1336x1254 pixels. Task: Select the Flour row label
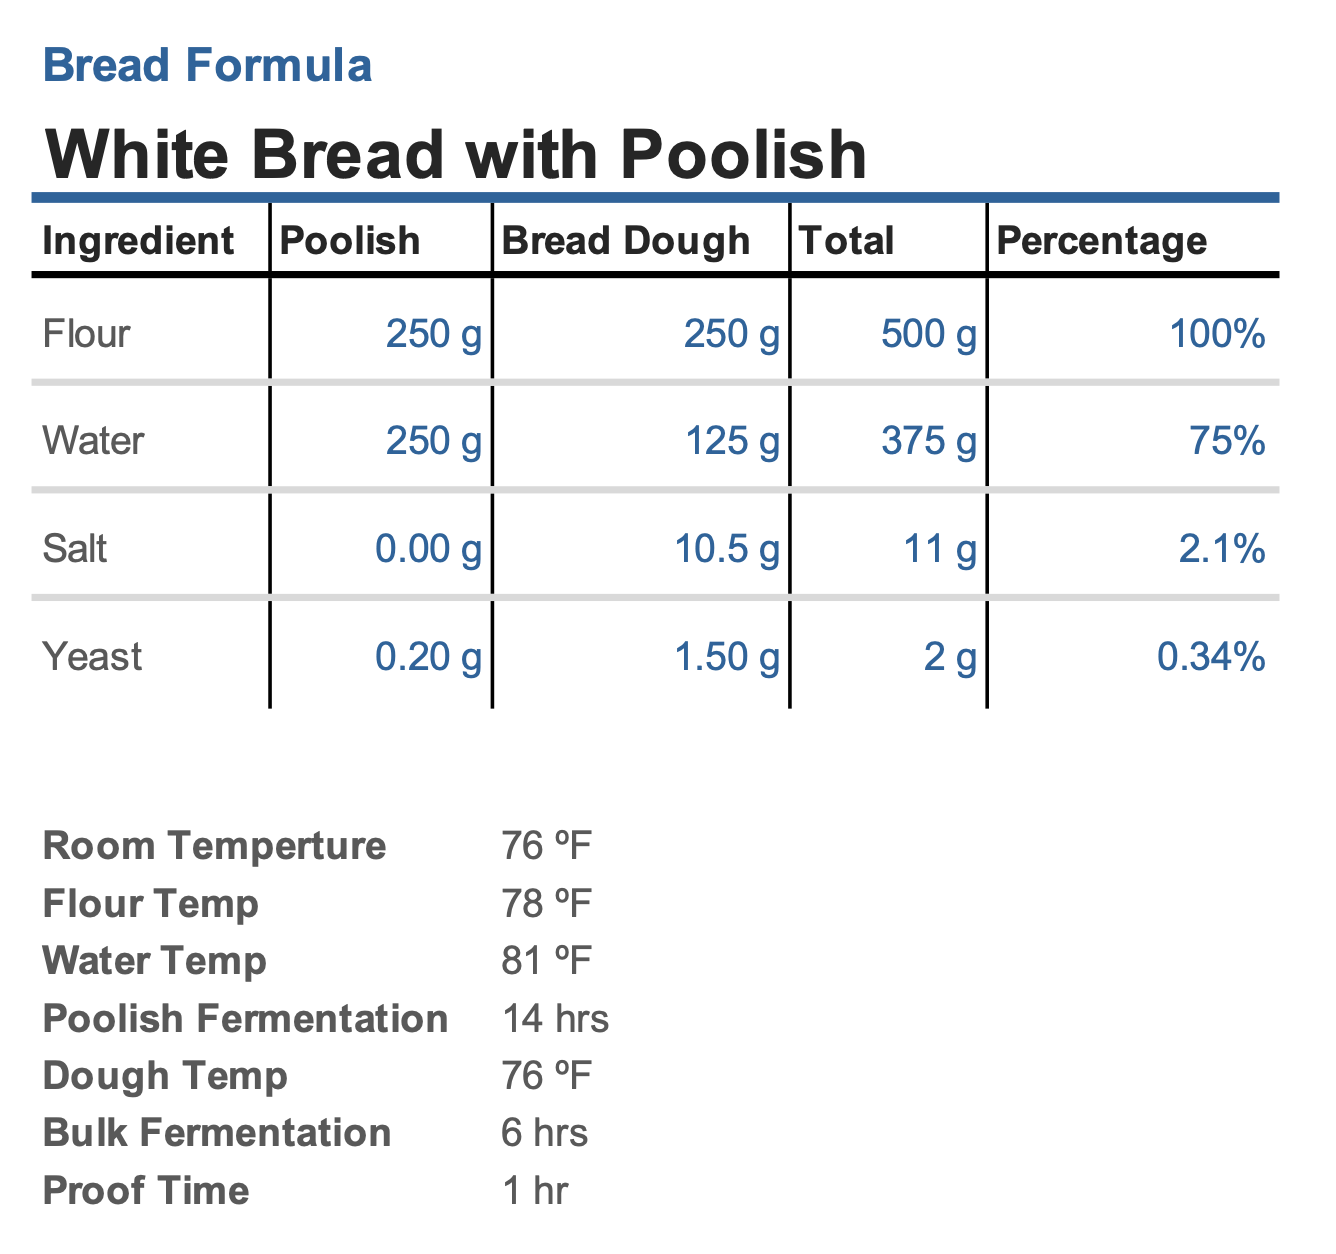[86, 334]
